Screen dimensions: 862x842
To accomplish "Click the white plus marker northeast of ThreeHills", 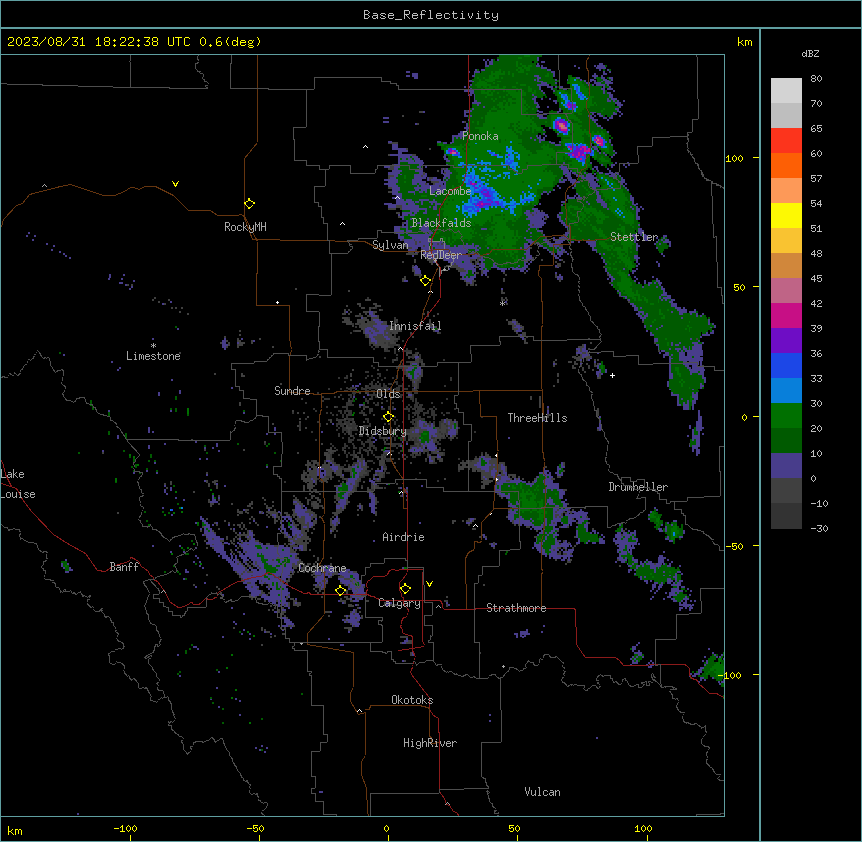I will point(612,375).
